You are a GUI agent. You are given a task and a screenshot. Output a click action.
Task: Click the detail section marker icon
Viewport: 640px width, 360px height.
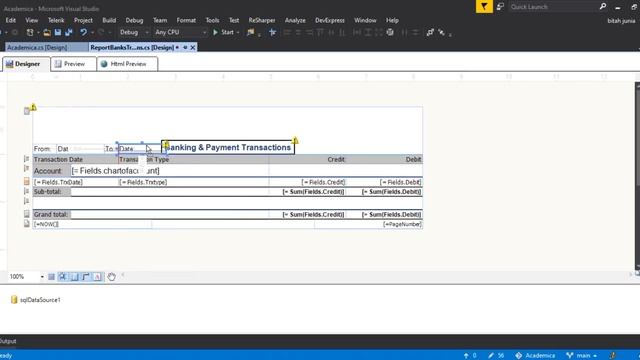coord(27,182)
